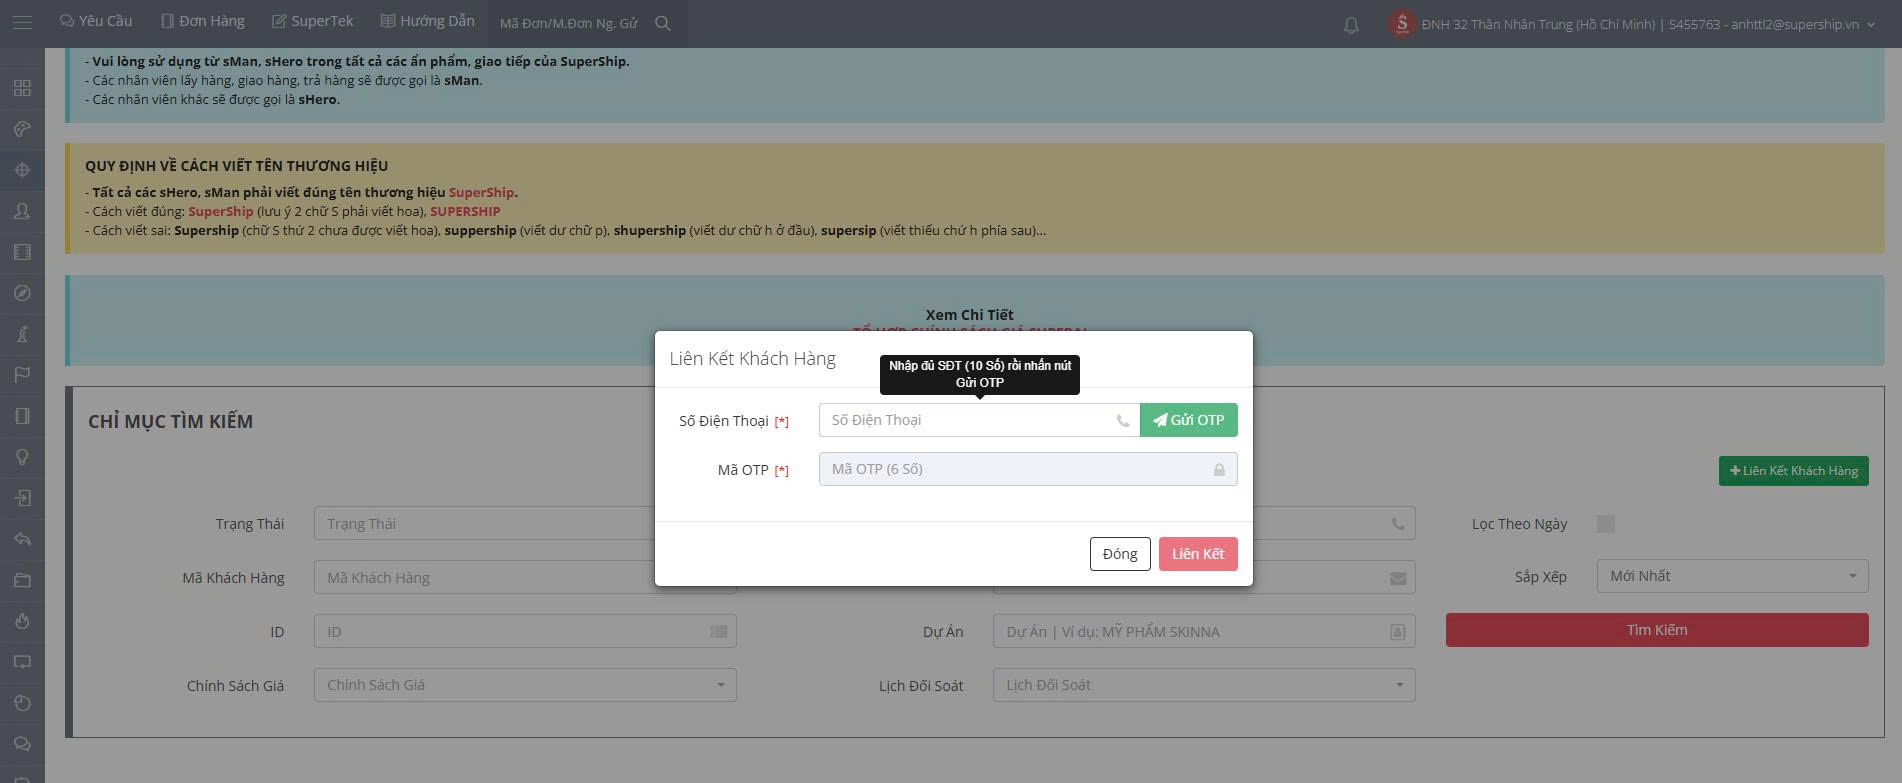Open the reply arrow sidebar icon
Viewport: 1902px width, 783px height.
click(x=22, y=539)
